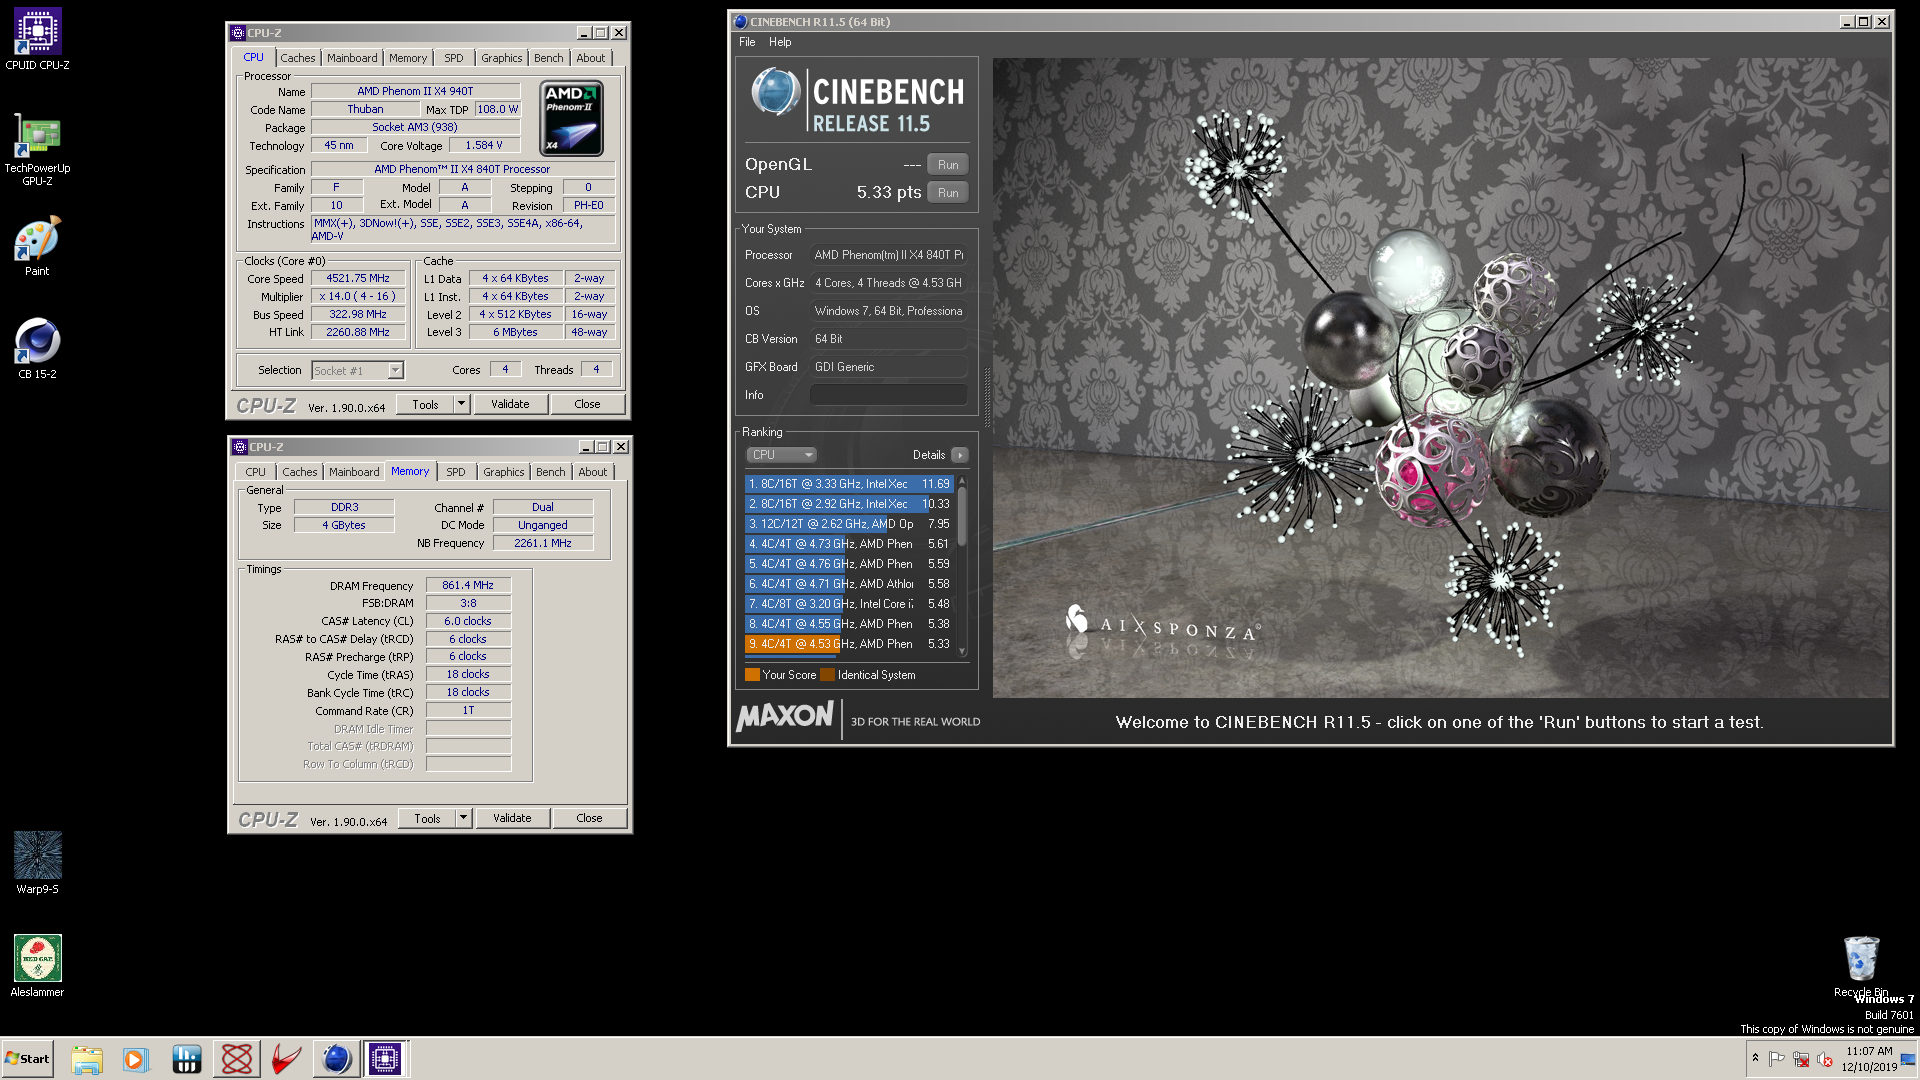1920x1080 pixels.
Task: Select highlighted ranking entry 4C/4T @ 4.53 GHz
Action: (849, 644)
